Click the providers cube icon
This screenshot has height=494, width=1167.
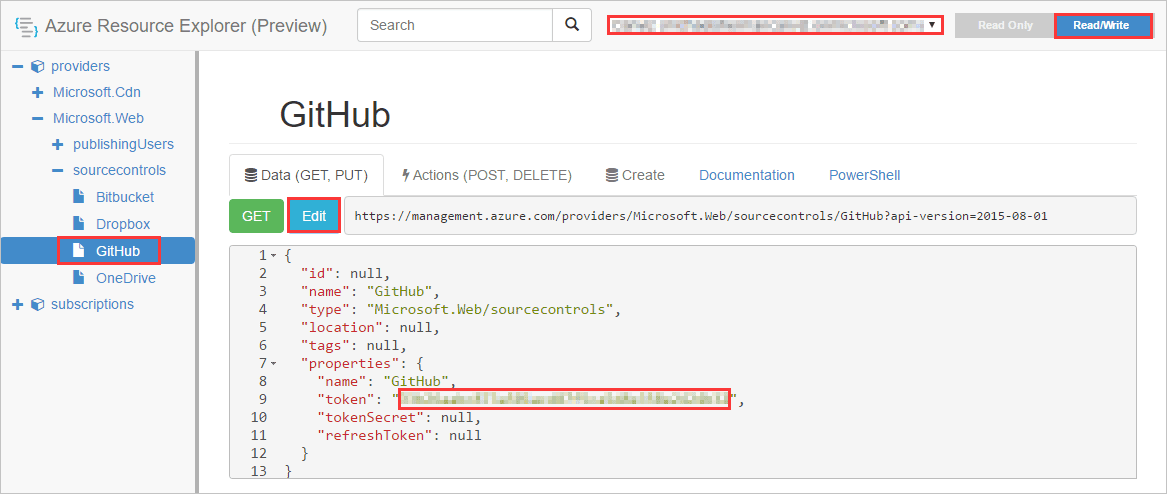click(37, 67)
